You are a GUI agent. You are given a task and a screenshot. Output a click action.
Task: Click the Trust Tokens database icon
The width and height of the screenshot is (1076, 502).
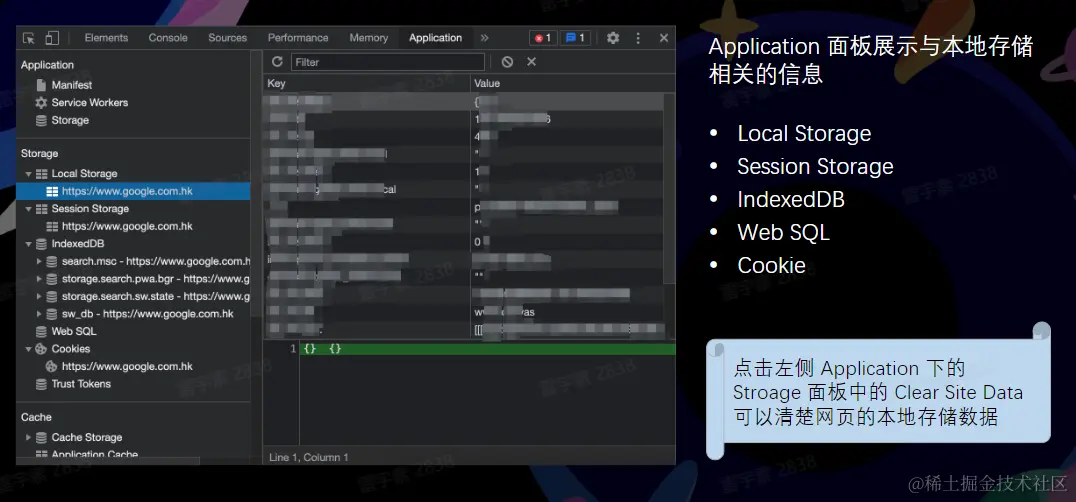[41, 384]
